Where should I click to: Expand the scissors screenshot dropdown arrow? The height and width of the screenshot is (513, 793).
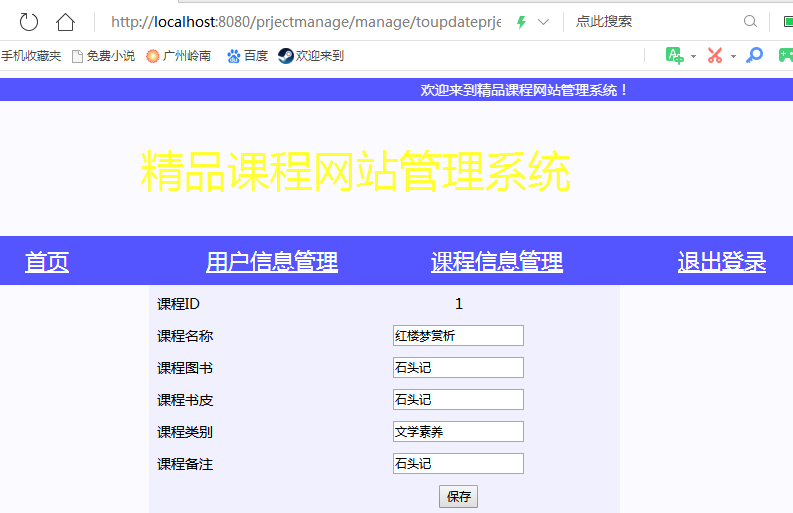pos(733,56)
